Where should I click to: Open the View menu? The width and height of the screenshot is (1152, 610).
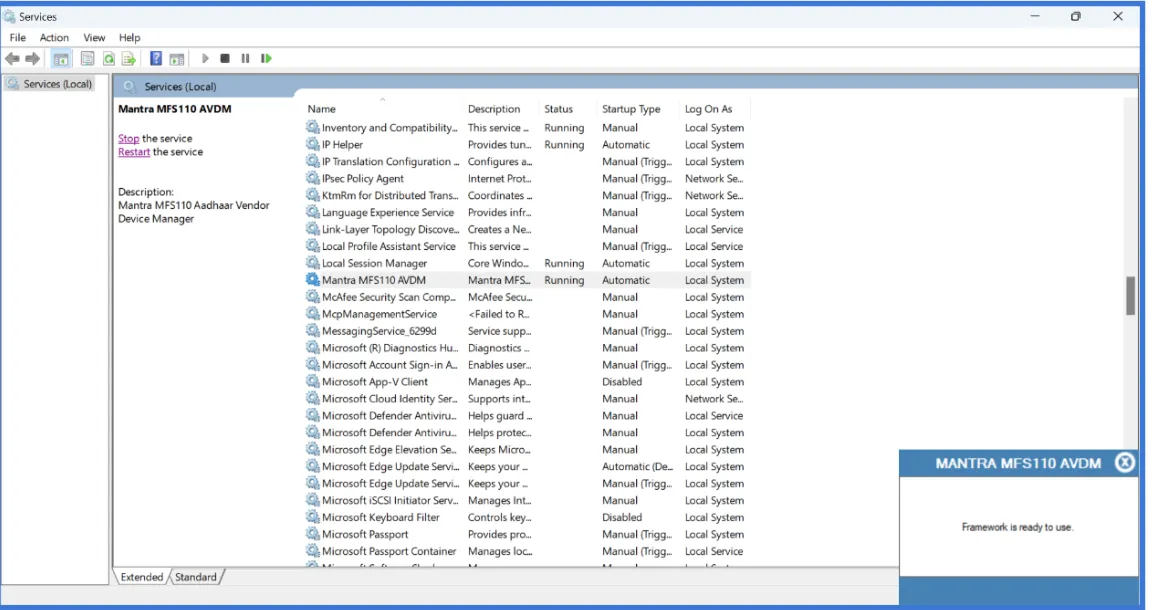pyautogui.click(x=94, y=38)
